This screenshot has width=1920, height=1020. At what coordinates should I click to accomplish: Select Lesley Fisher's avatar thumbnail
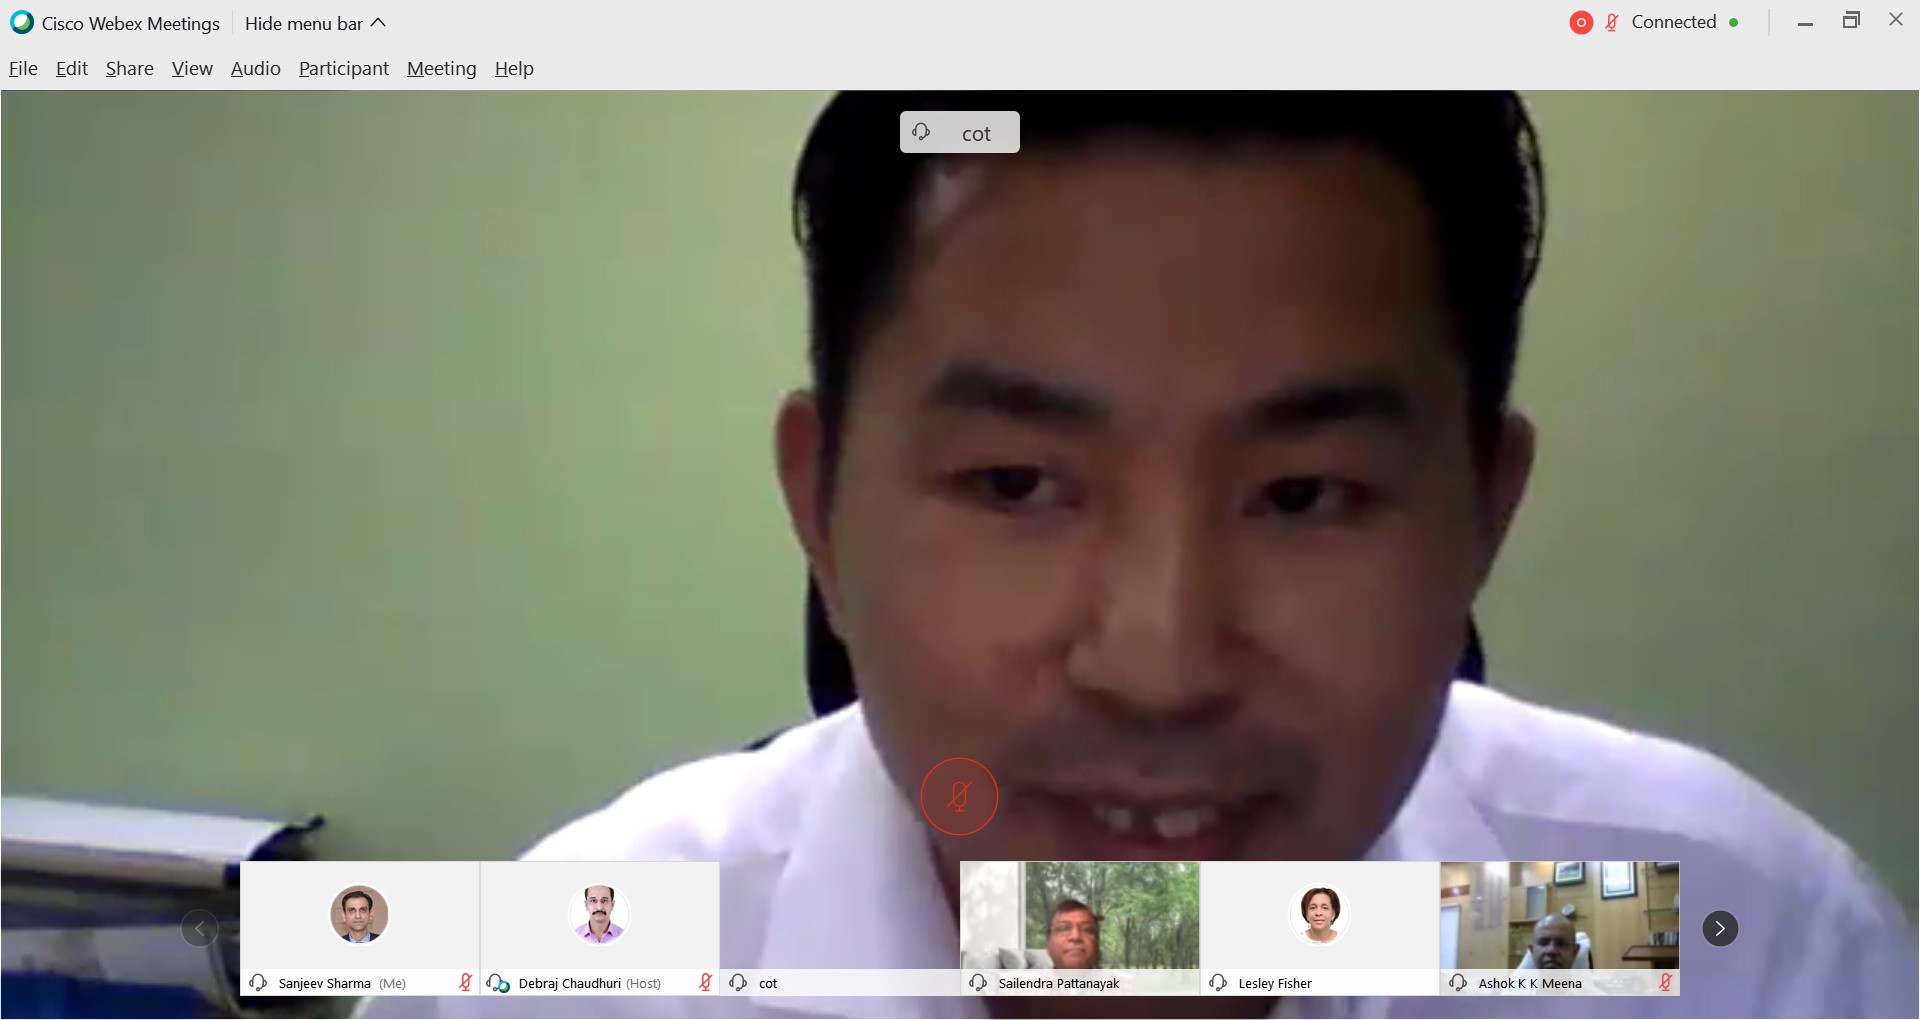1319,914
